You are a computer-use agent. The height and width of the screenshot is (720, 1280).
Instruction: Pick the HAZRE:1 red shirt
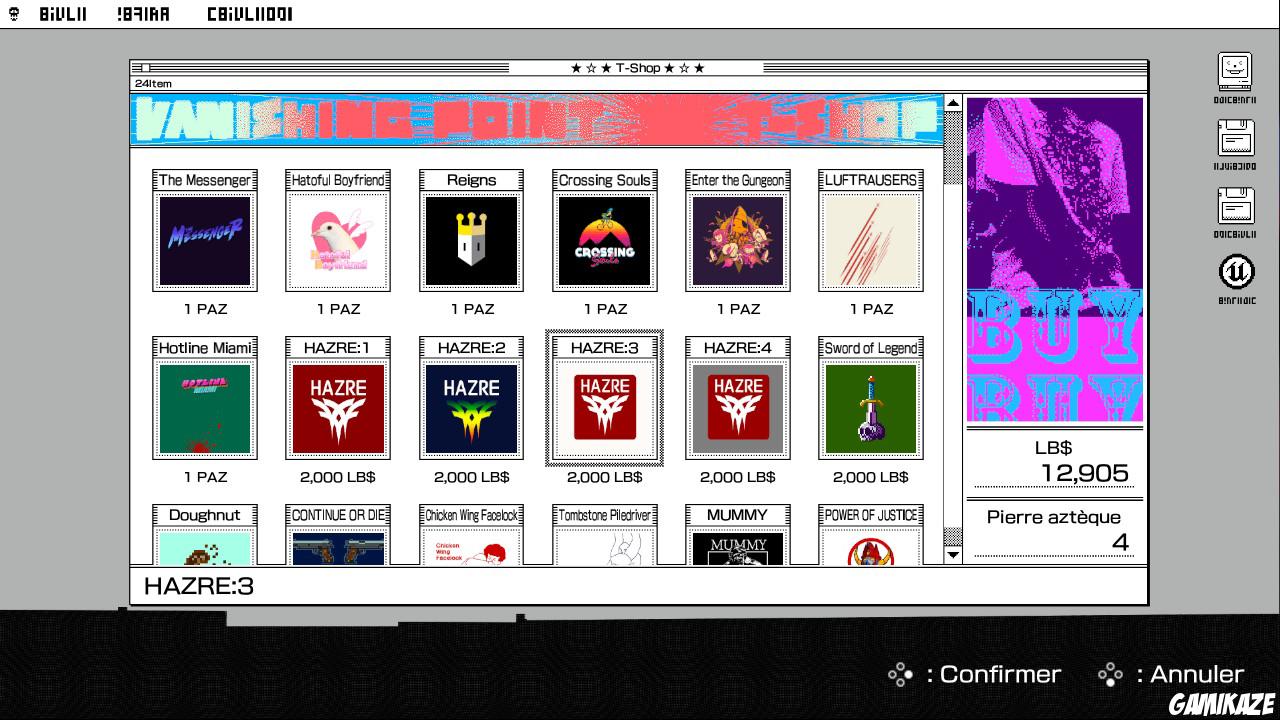pyautogui.click(x=338, y=409)
